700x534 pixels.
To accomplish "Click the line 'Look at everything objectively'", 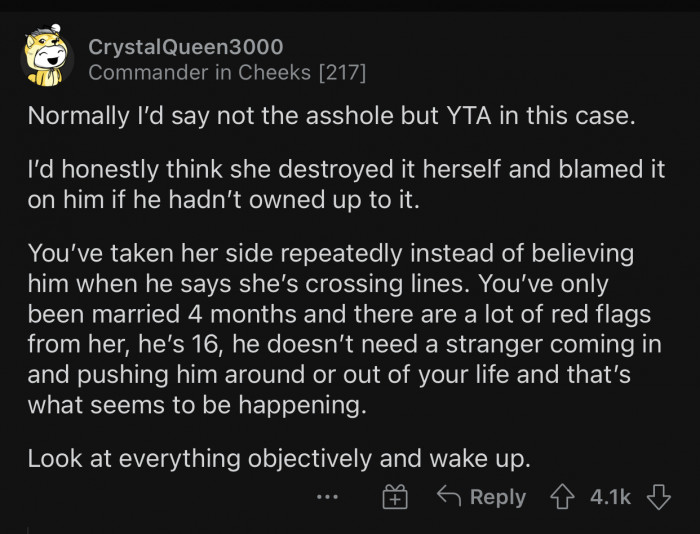I will pos(277,459).
